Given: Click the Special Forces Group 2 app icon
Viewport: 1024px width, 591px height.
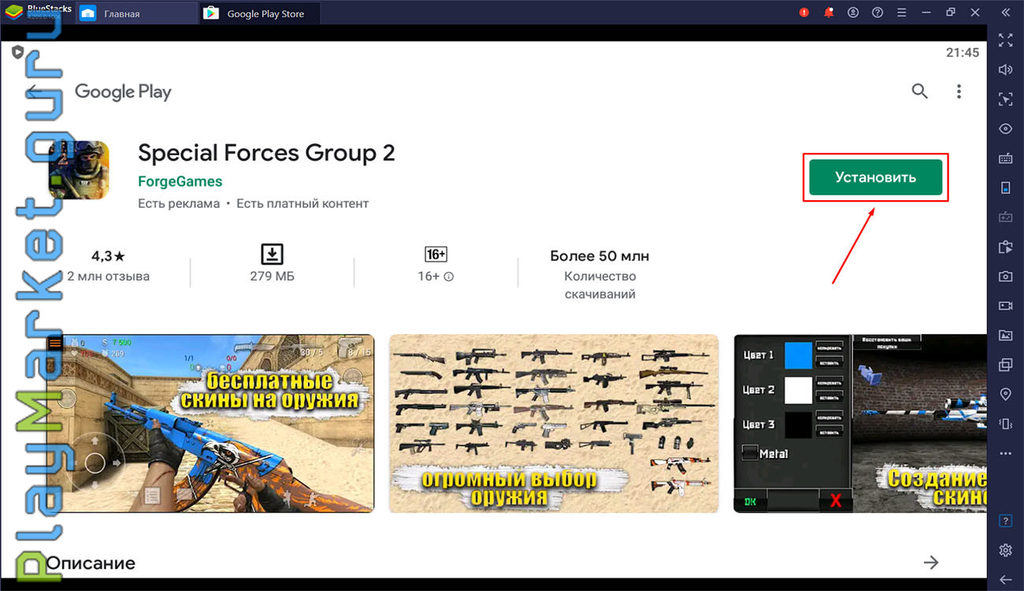Looking at the screenshot, I should click(78, 170).
